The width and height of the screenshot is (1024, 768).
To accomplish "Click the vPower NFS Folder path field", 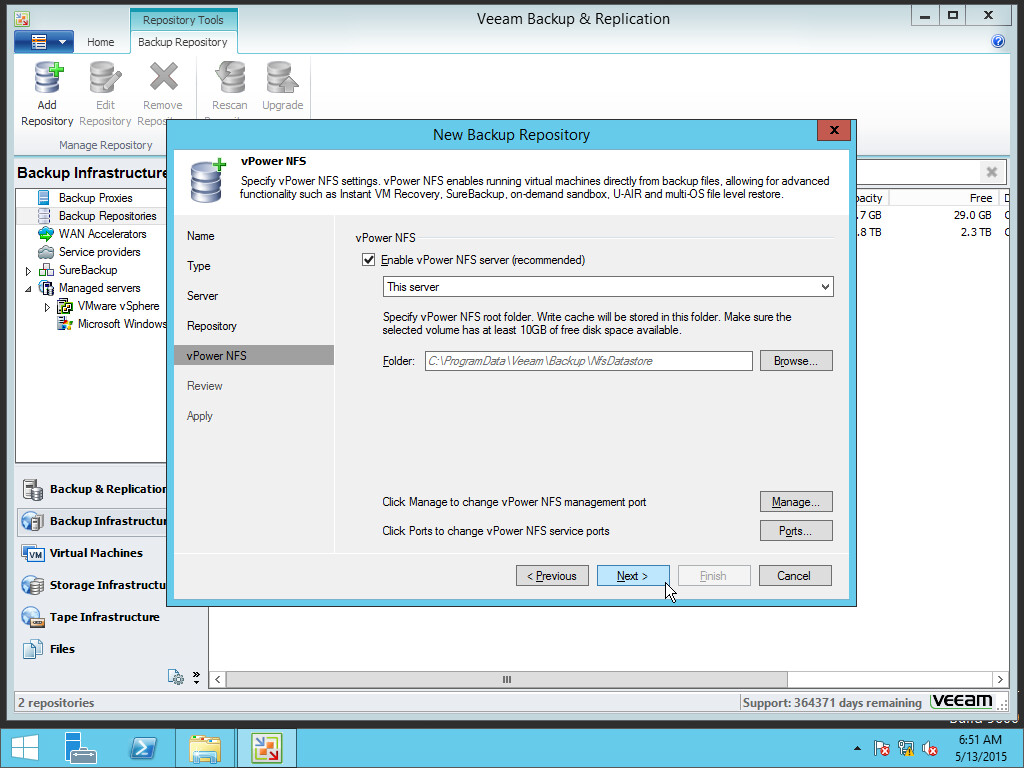I will (588, 361).
